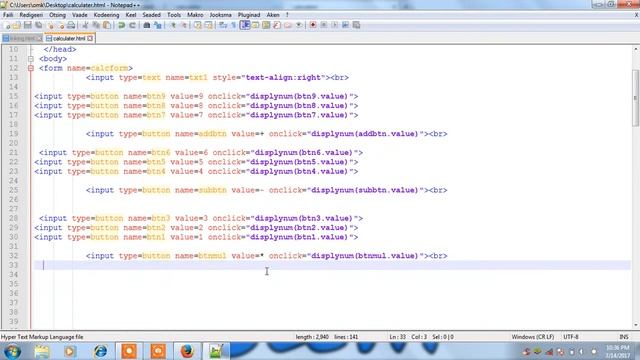Screen dimensions: 640x360
Task: Close the calculater.html tab
Action: coord(90,38)
